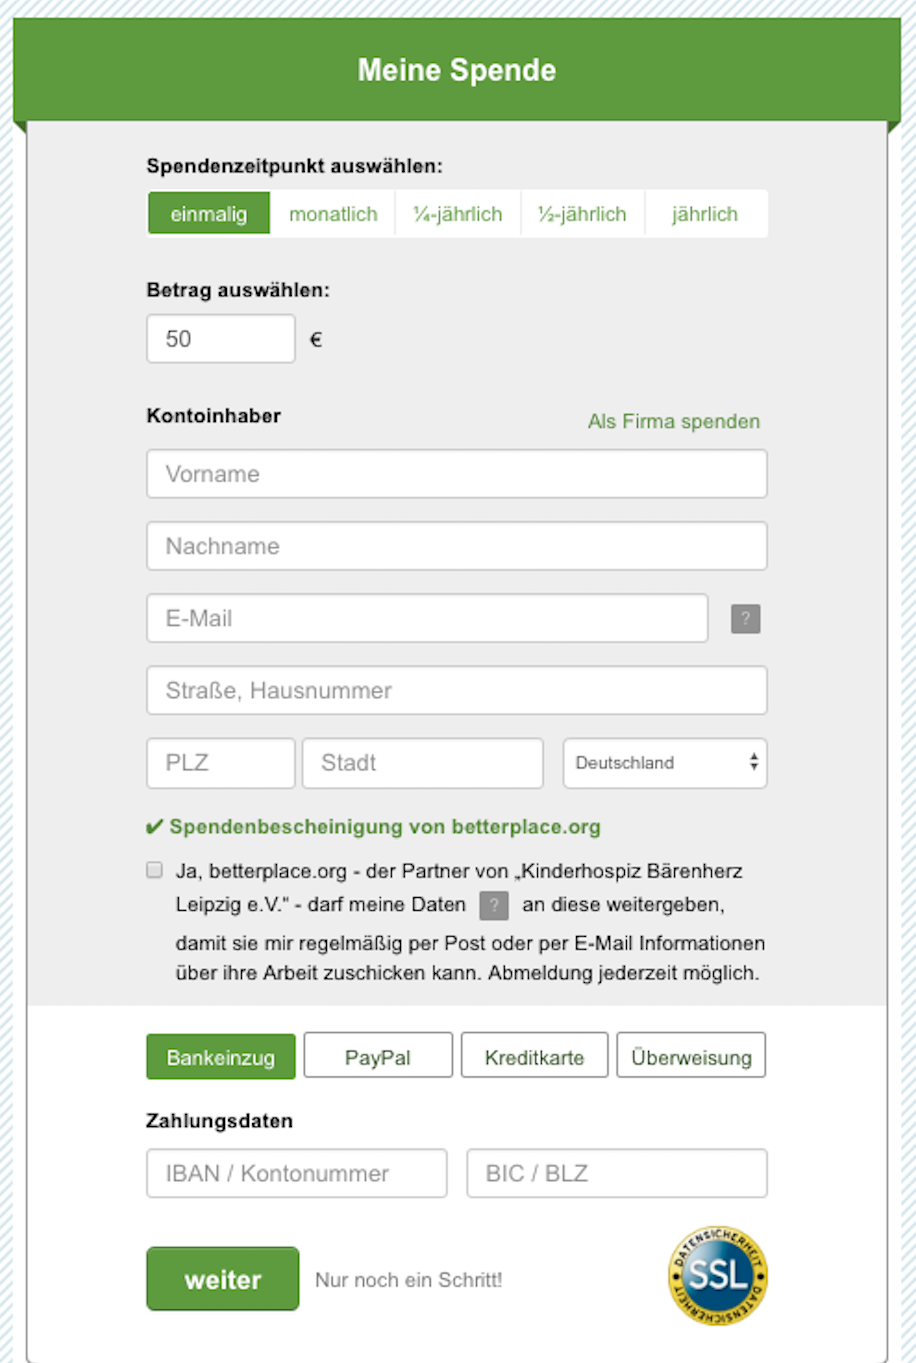Switch to monatlich donation frequency

pyautogui.click(x=333, y=214)
